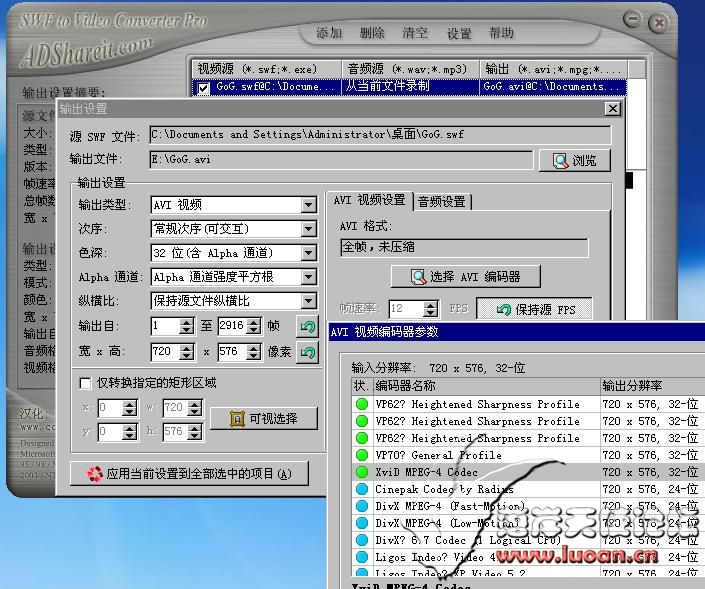The width and height of the screenshot is (705, 589).
Task: Click the 可视选择 button
Action: click(x=263, y=419)
